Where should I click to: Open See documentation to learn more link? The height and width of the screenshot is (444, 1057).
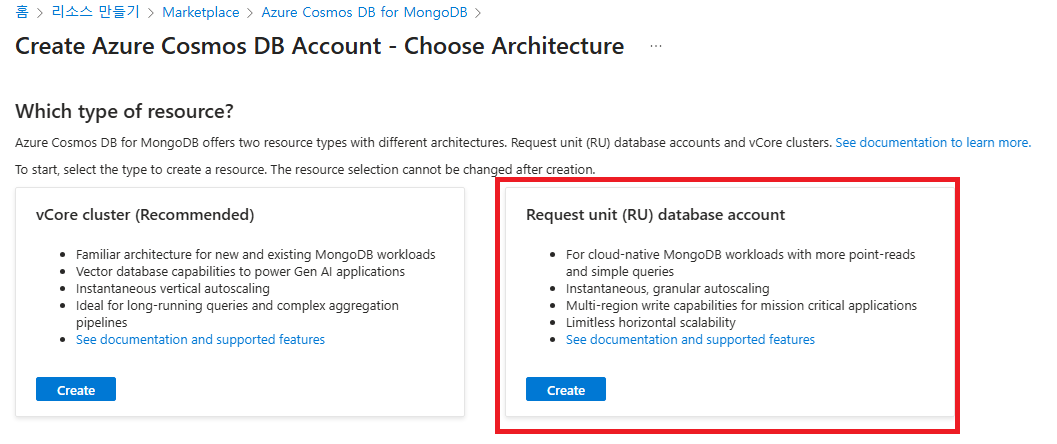933,143
